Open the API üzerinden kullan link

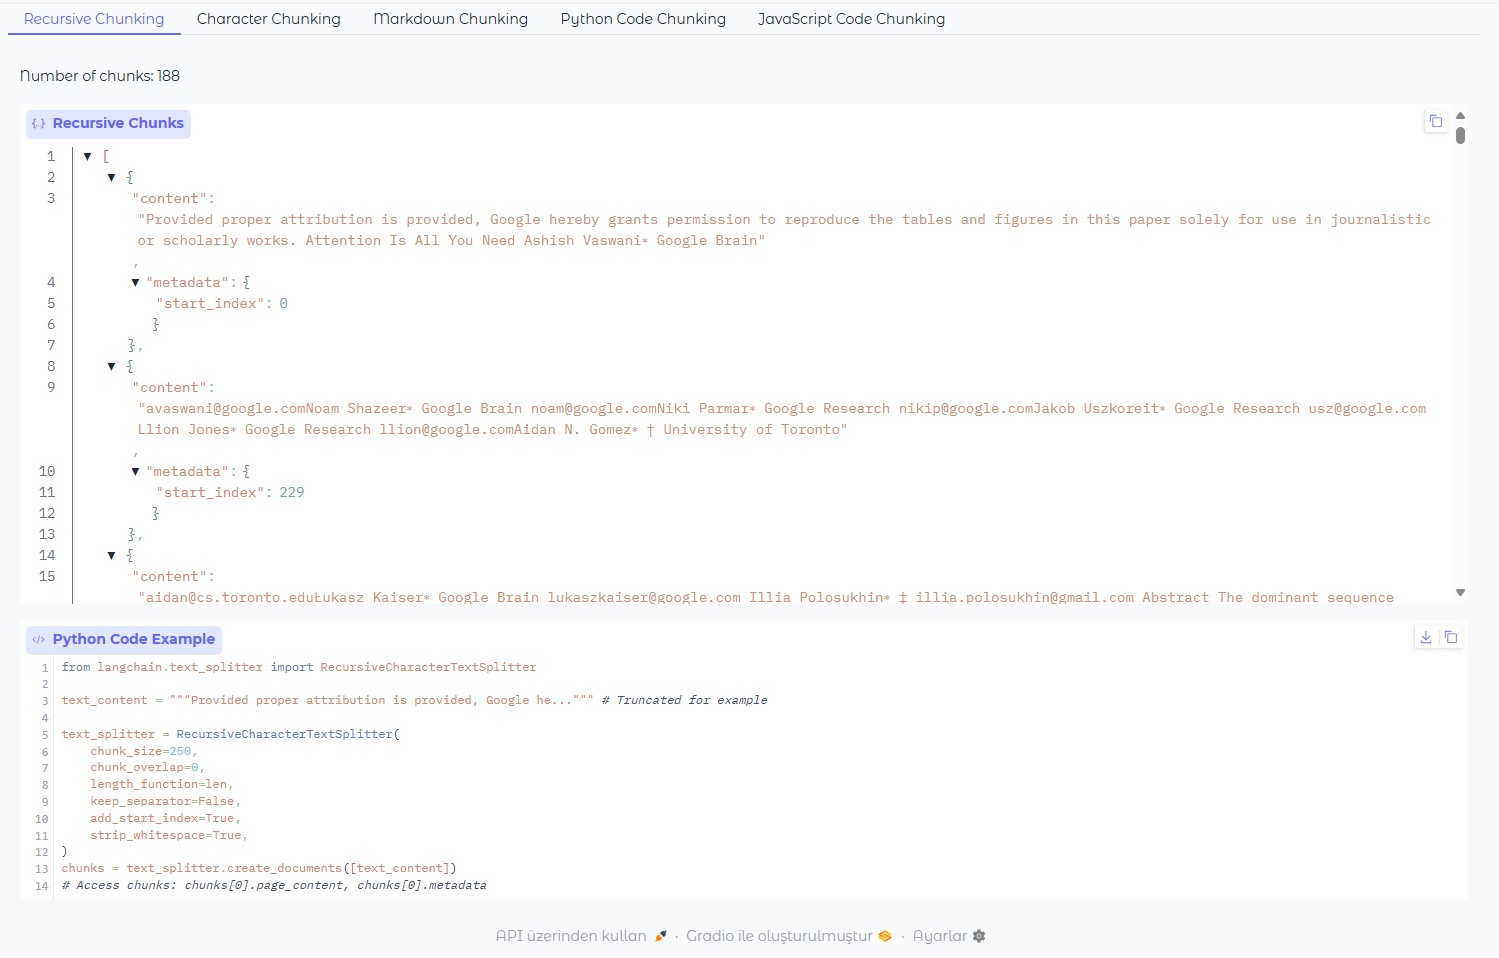point(571,936)
